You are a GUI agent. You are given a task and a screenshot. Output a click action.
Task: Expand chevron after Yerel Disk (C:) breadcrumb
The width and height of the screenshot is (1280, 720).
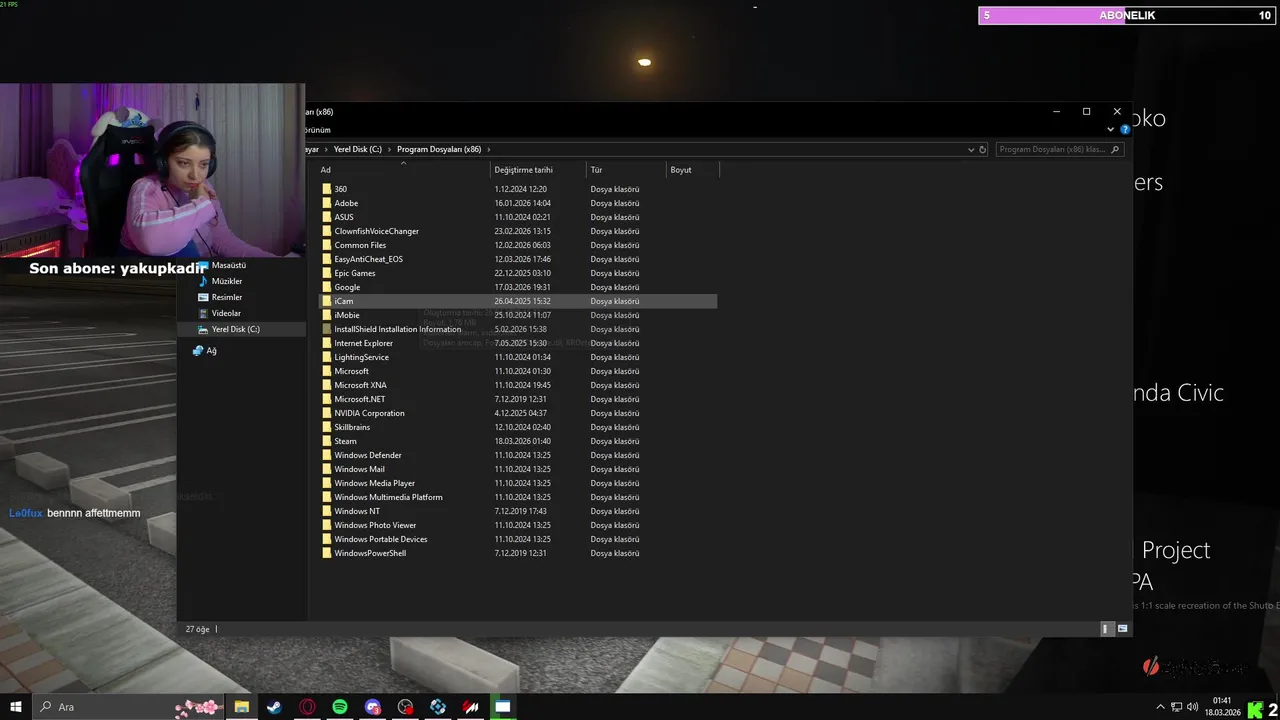[x=390, y=149]
